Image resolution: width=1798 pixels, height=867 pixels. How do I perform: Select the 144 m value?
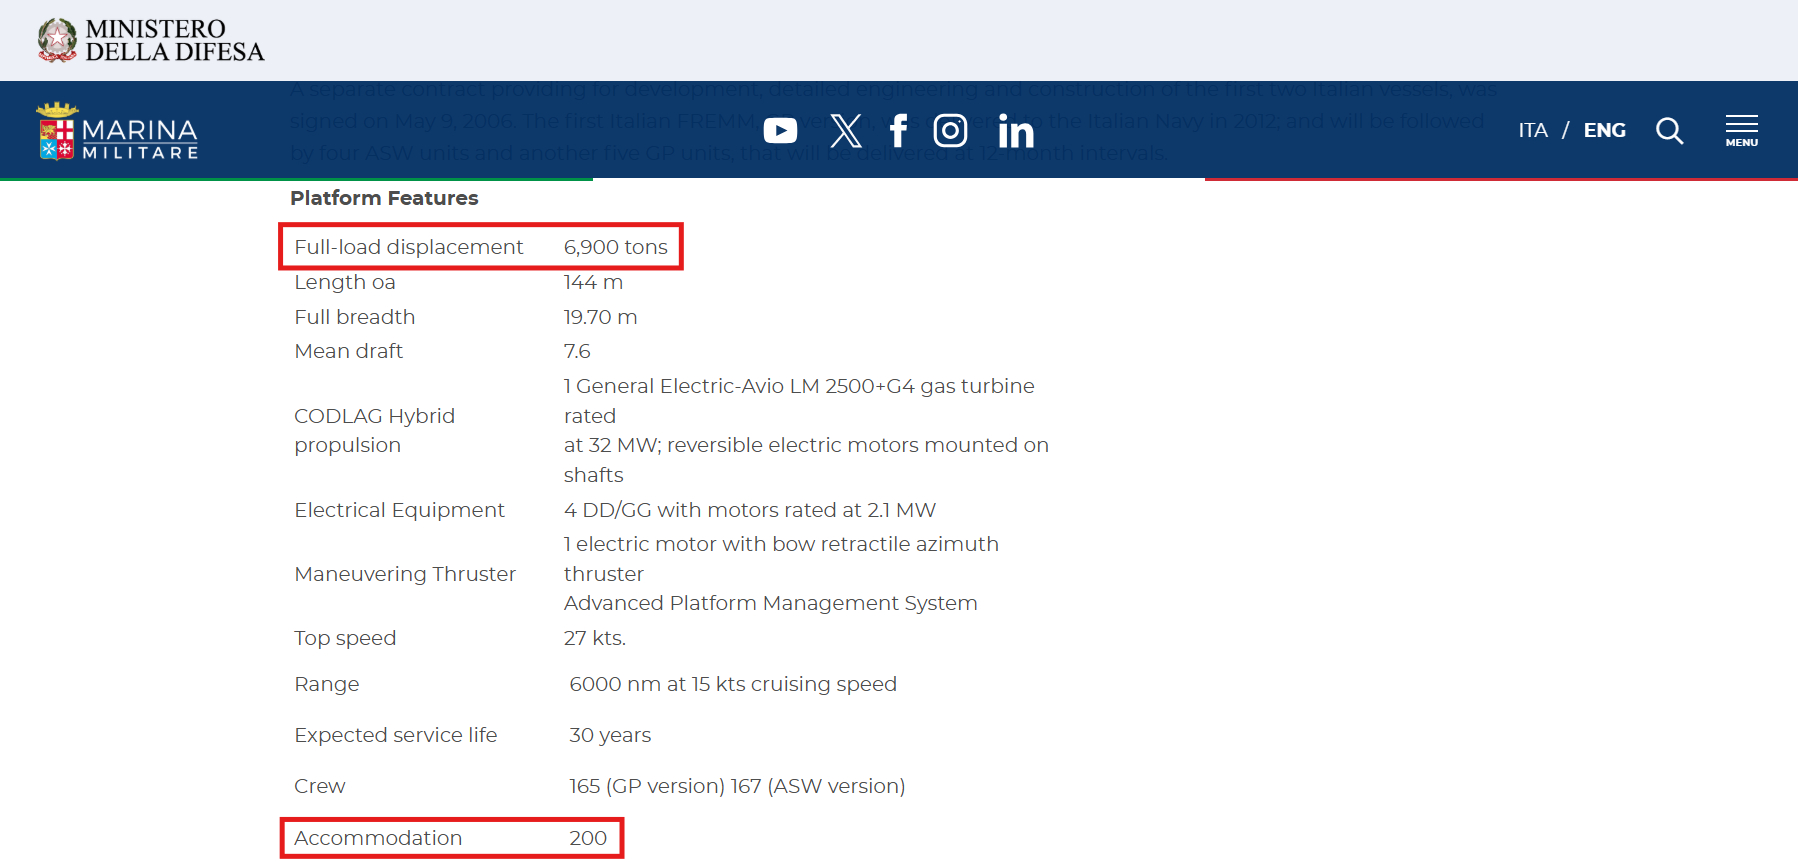pos(593,282)
